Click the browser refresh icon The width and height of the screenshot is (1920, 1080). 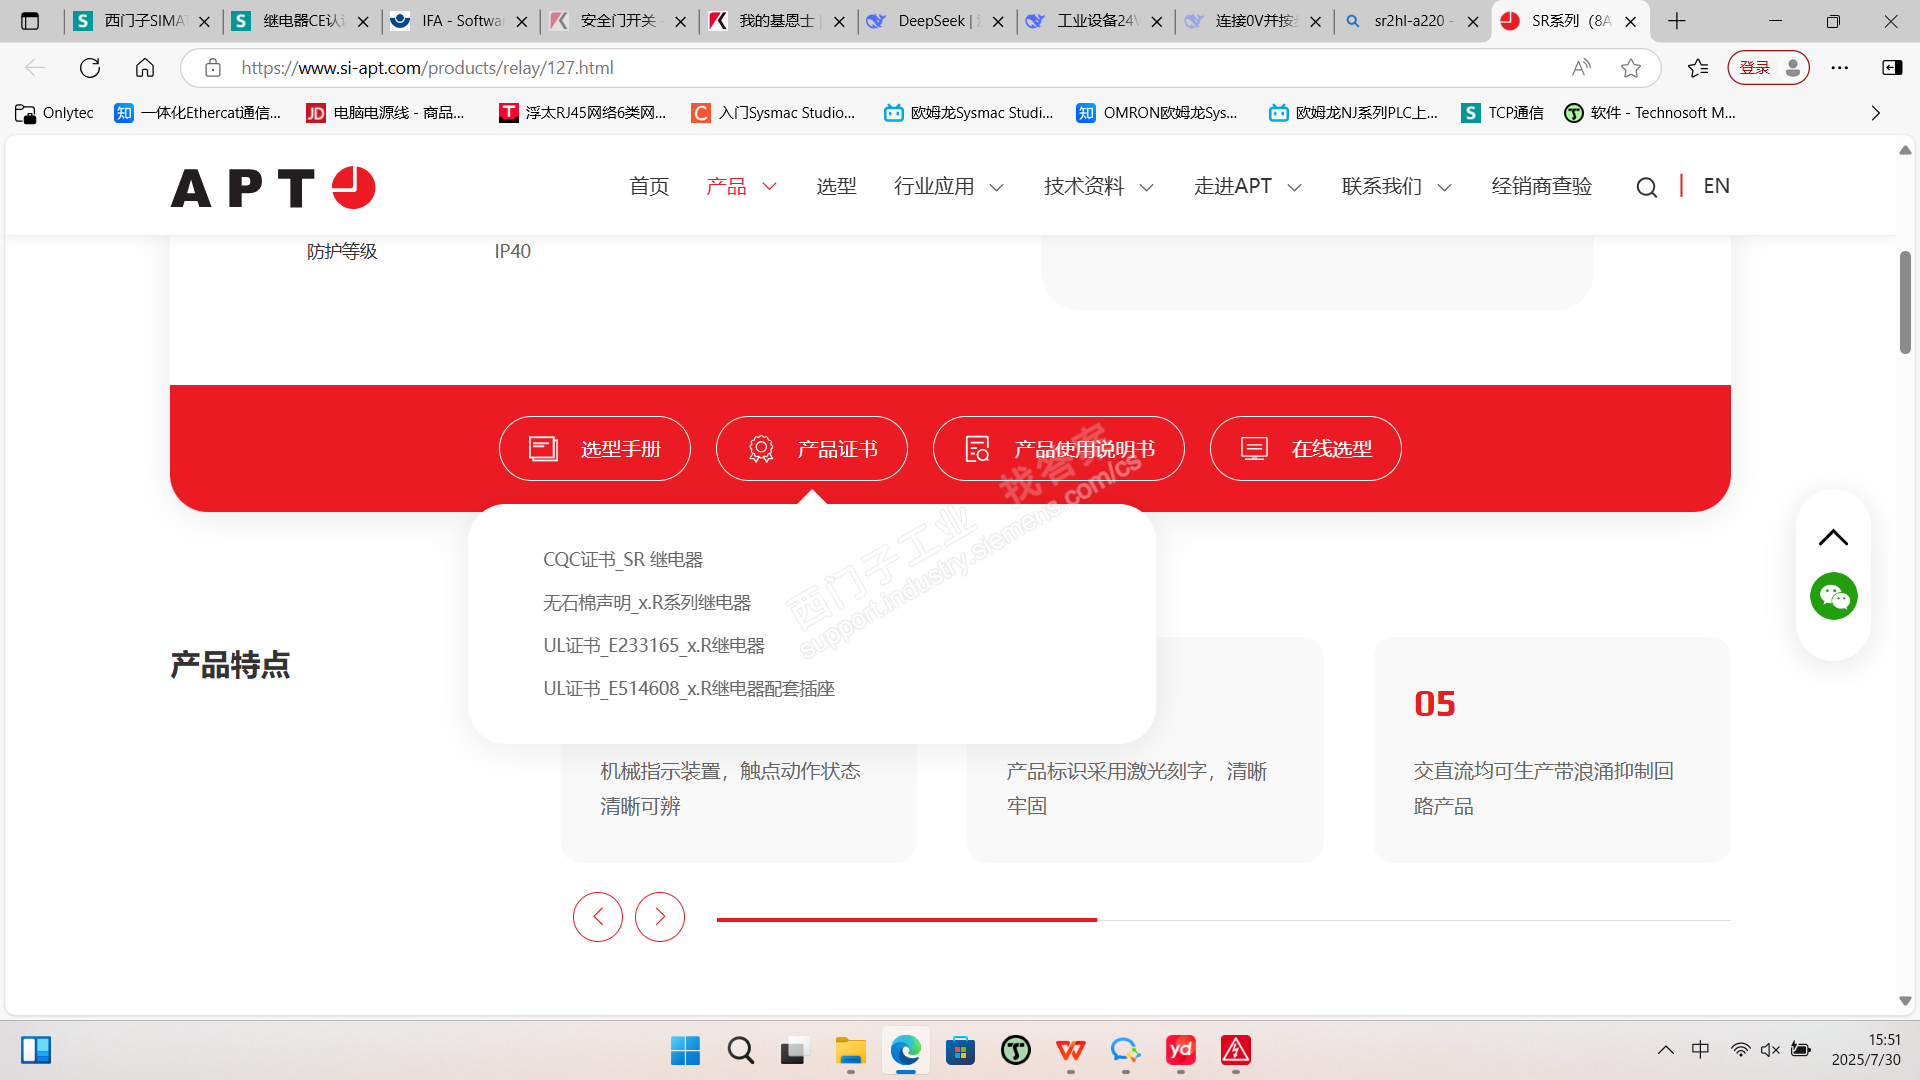click(x=90, y=68)
